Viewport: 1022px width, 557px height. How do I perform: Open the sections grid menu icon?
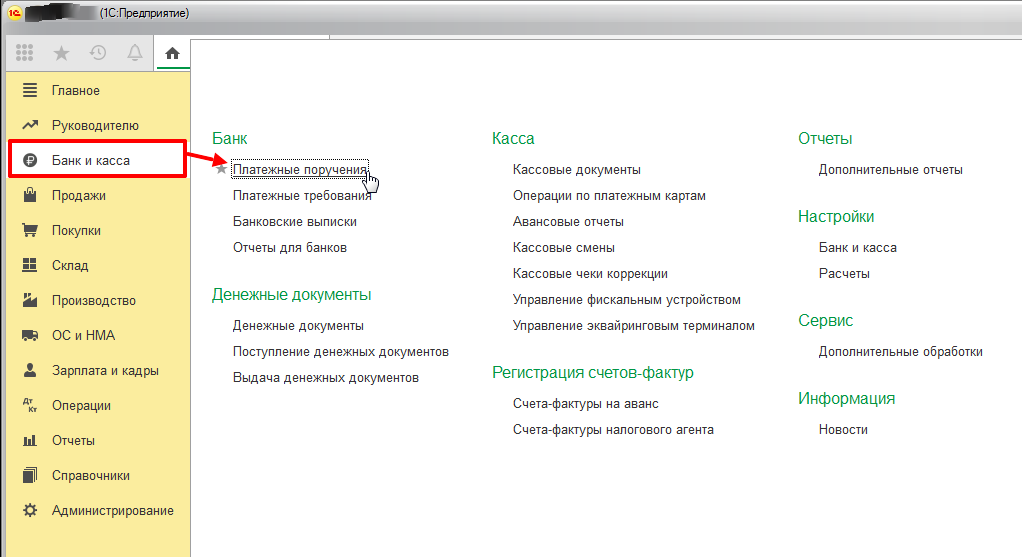pyautogui.click(x=25, y=53)
